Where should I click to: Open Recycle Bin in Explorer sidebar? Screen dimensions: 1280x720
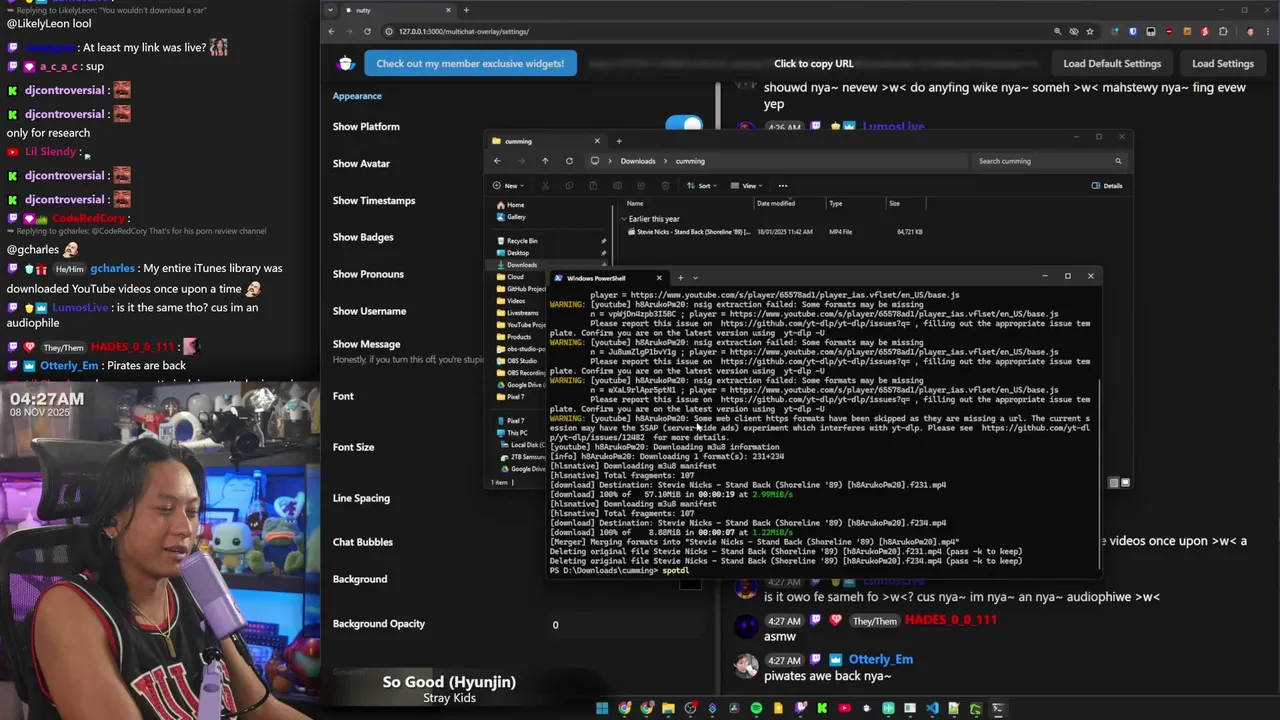coord(515,241)
